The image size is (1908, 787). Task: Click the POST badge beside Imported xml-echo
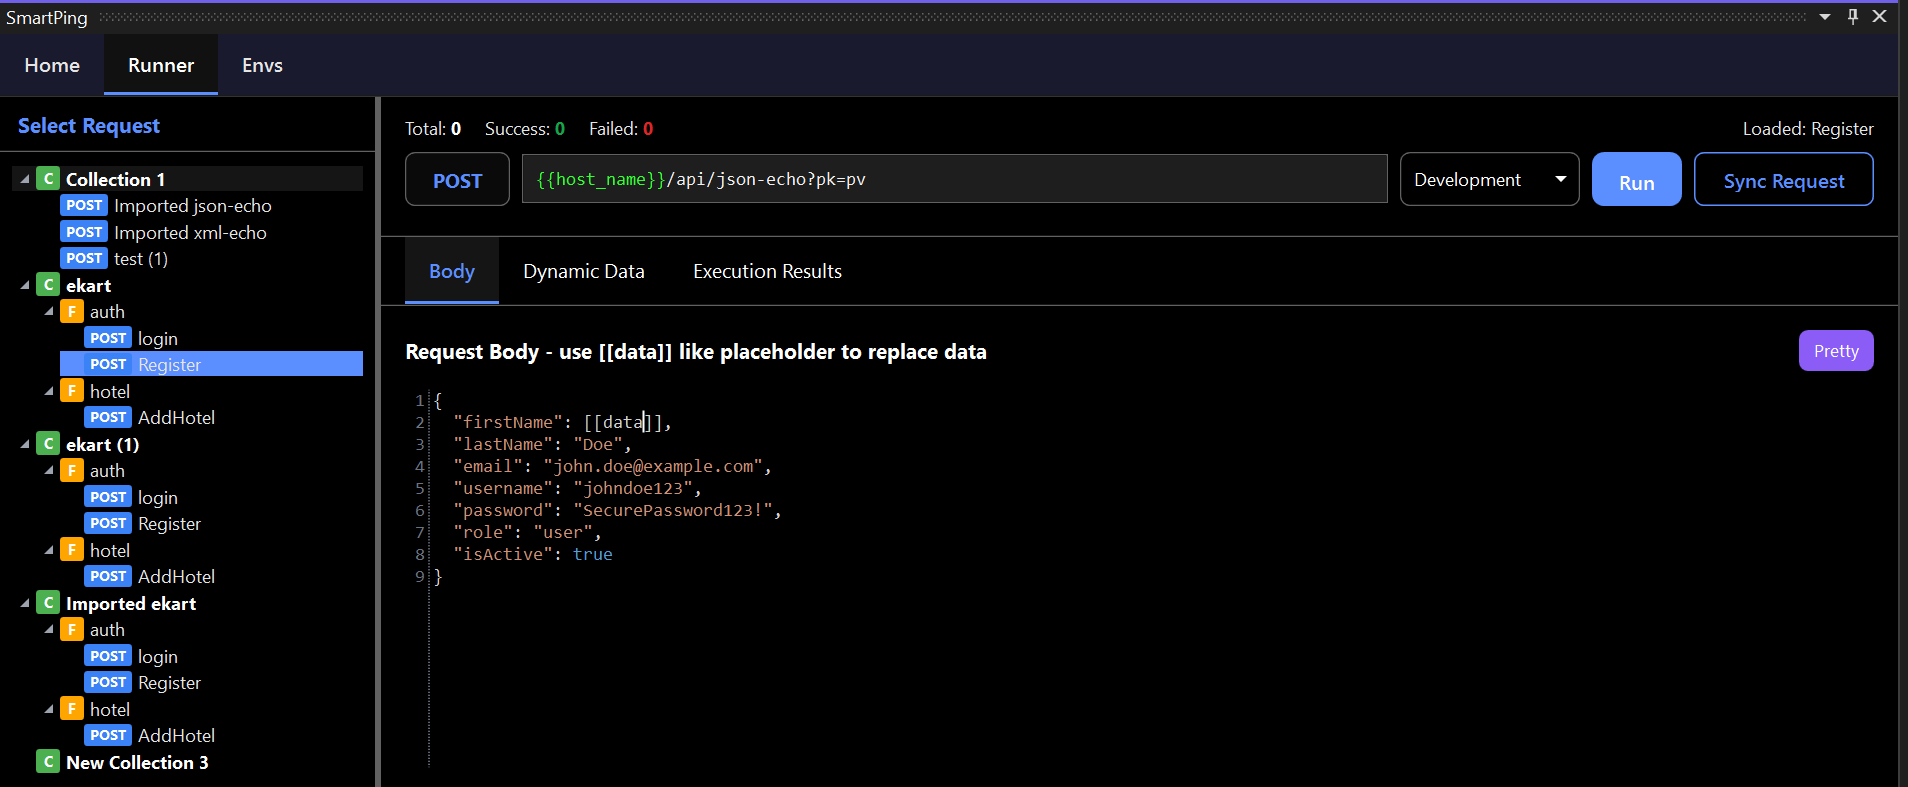pos(84,232)
